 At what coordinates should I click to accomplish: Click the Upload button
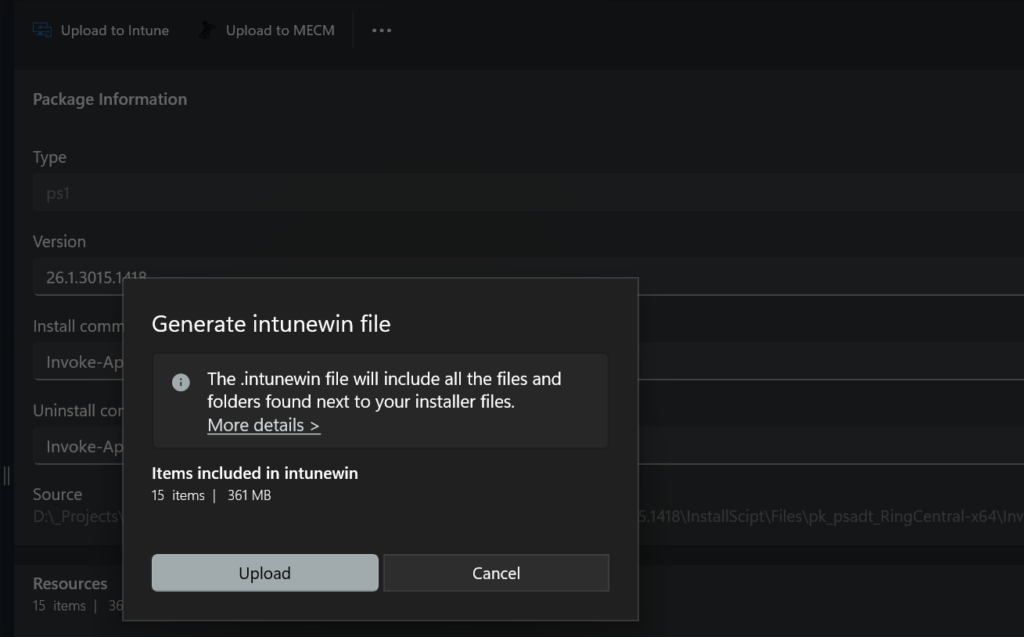264,572
